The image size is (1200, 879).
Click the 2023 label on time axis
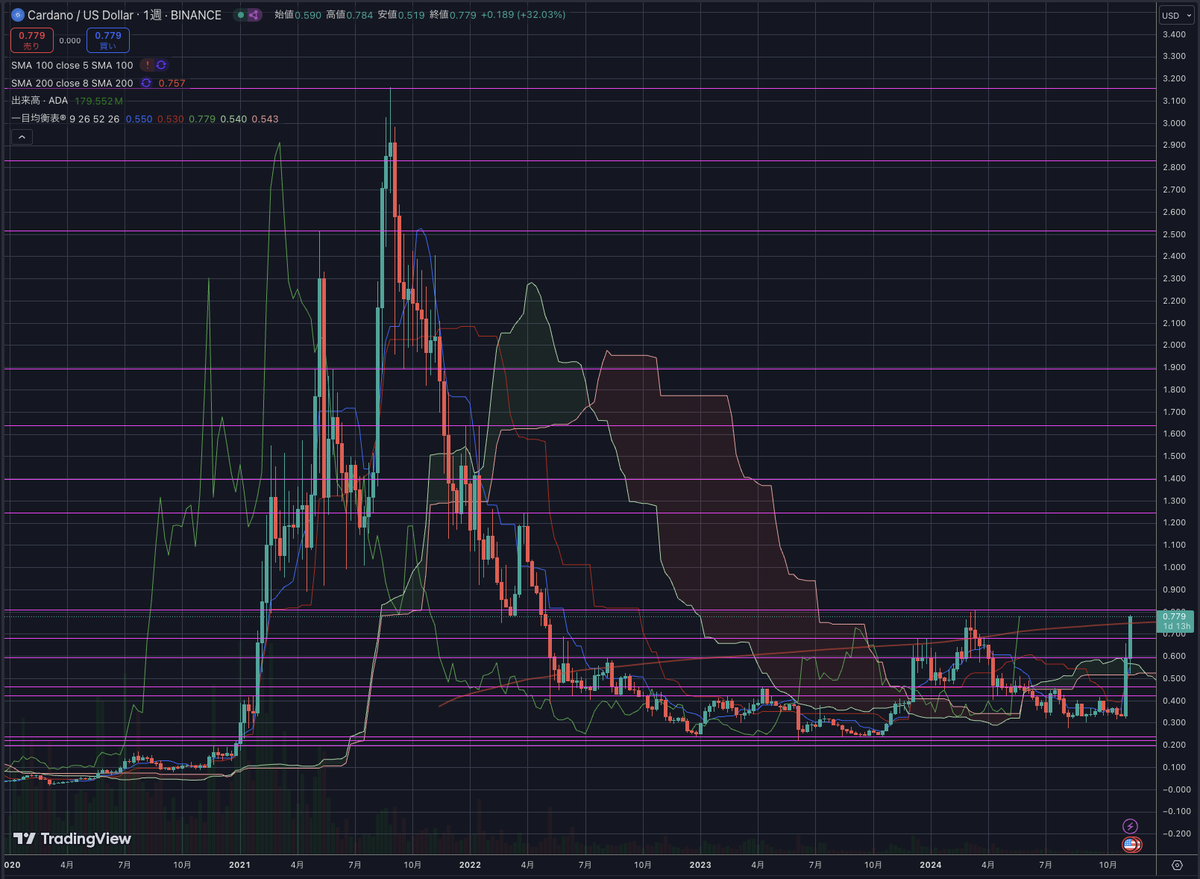click(700, 863)
